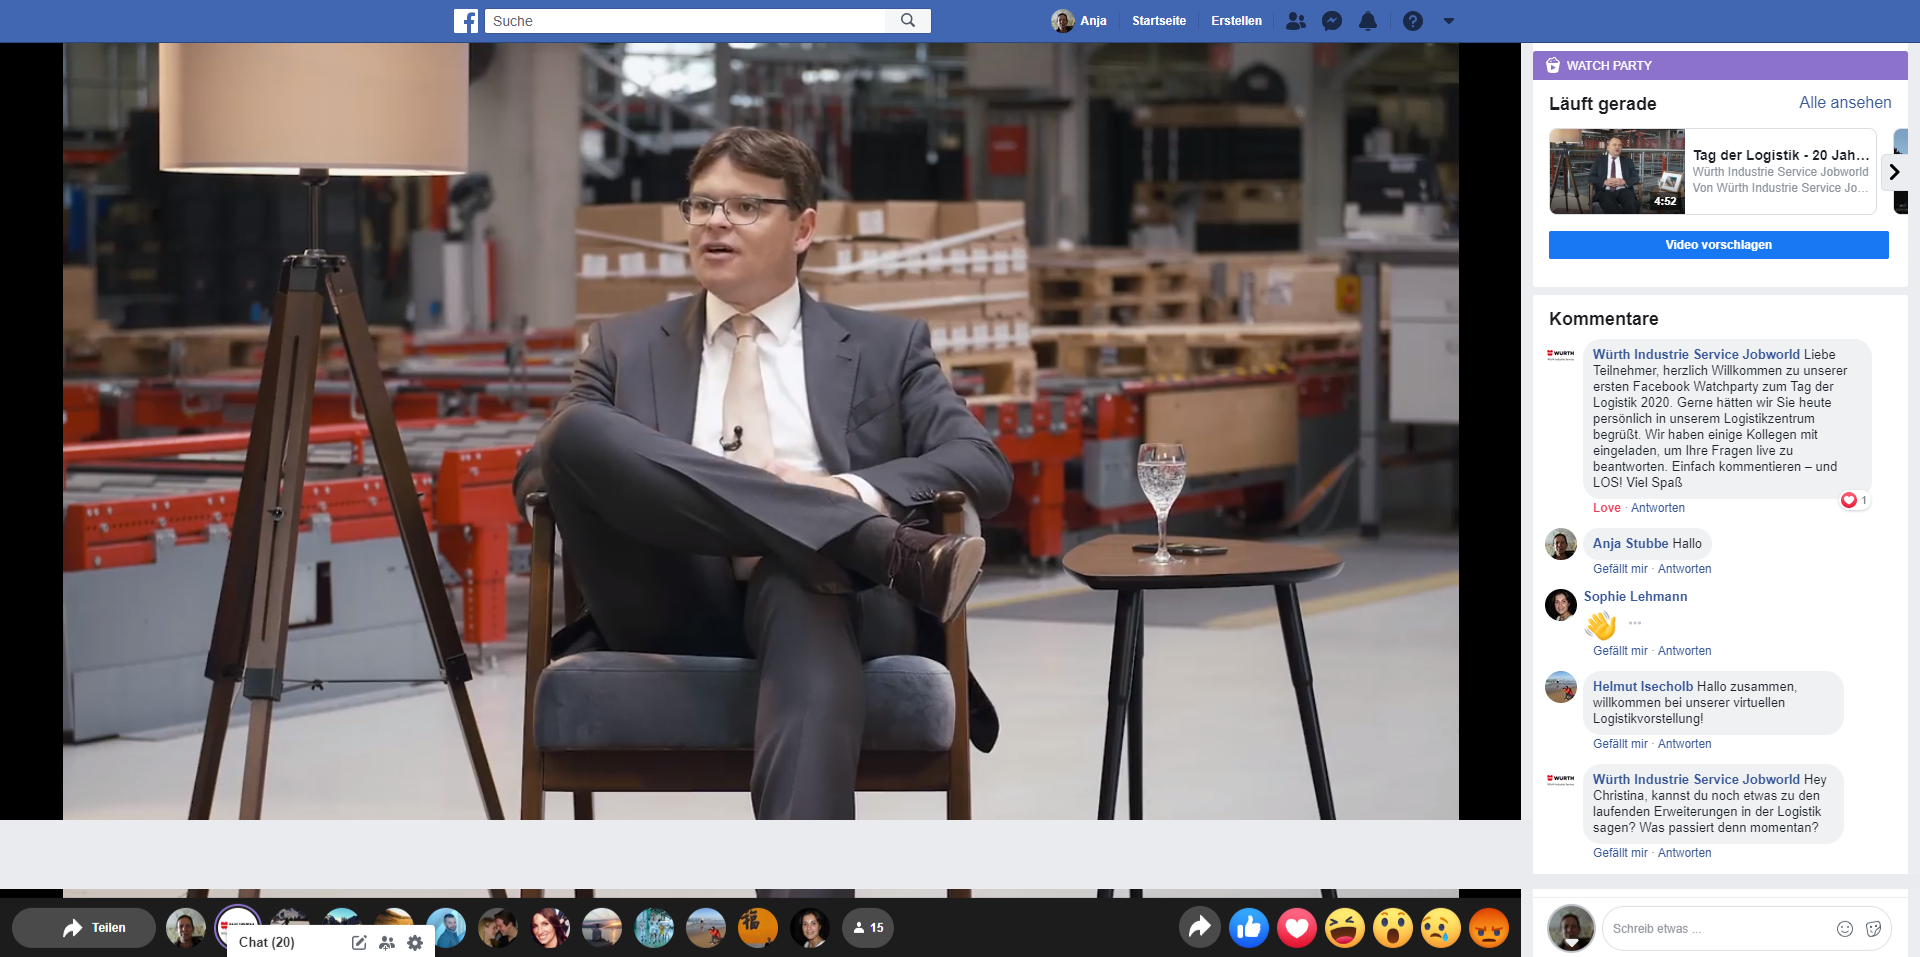React with the laughing Haha emoji

1344,928
